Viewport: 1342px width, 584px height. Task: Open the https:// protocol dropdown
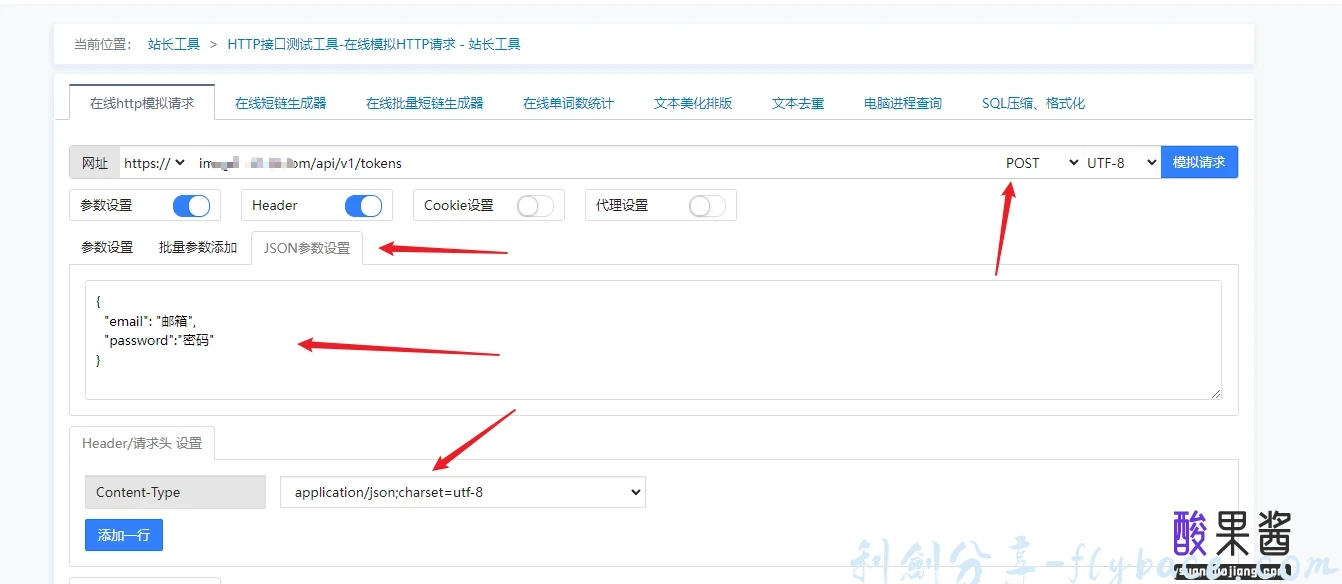[x=155, y=162]
